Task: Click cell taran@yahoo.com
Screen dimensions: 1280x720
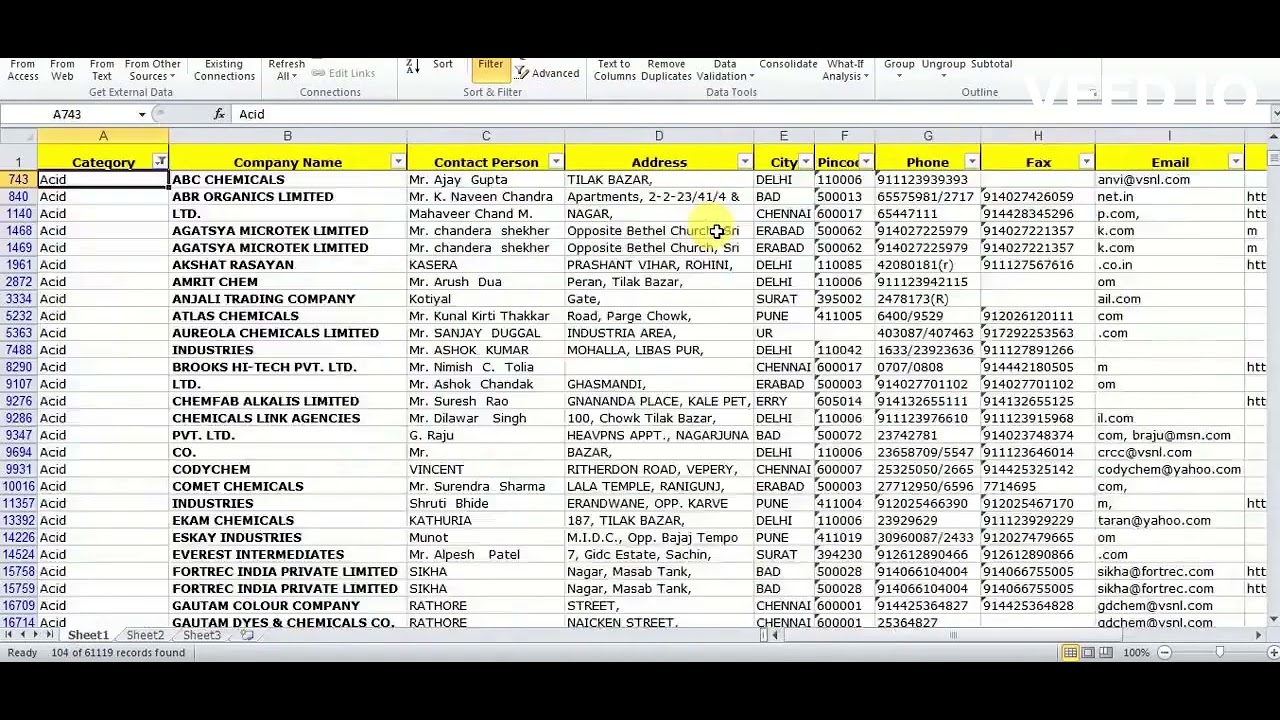Action: coord(1169,520)
